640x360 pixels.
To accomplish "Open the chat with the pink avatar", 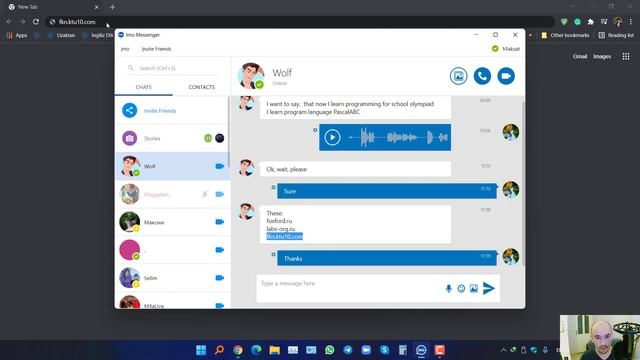I will 172,250.
